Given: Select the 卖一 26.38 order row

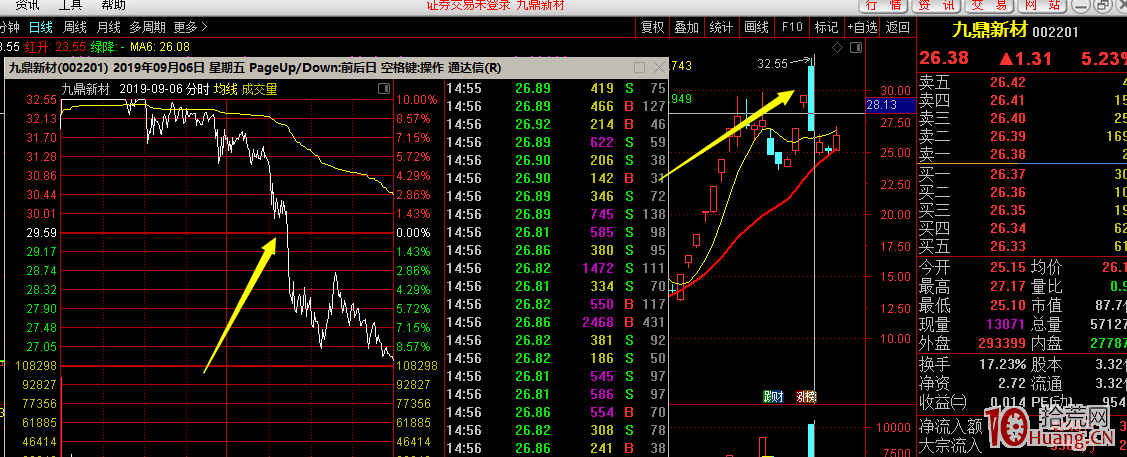Looking at the screenshot, I should coord(1022,154).
